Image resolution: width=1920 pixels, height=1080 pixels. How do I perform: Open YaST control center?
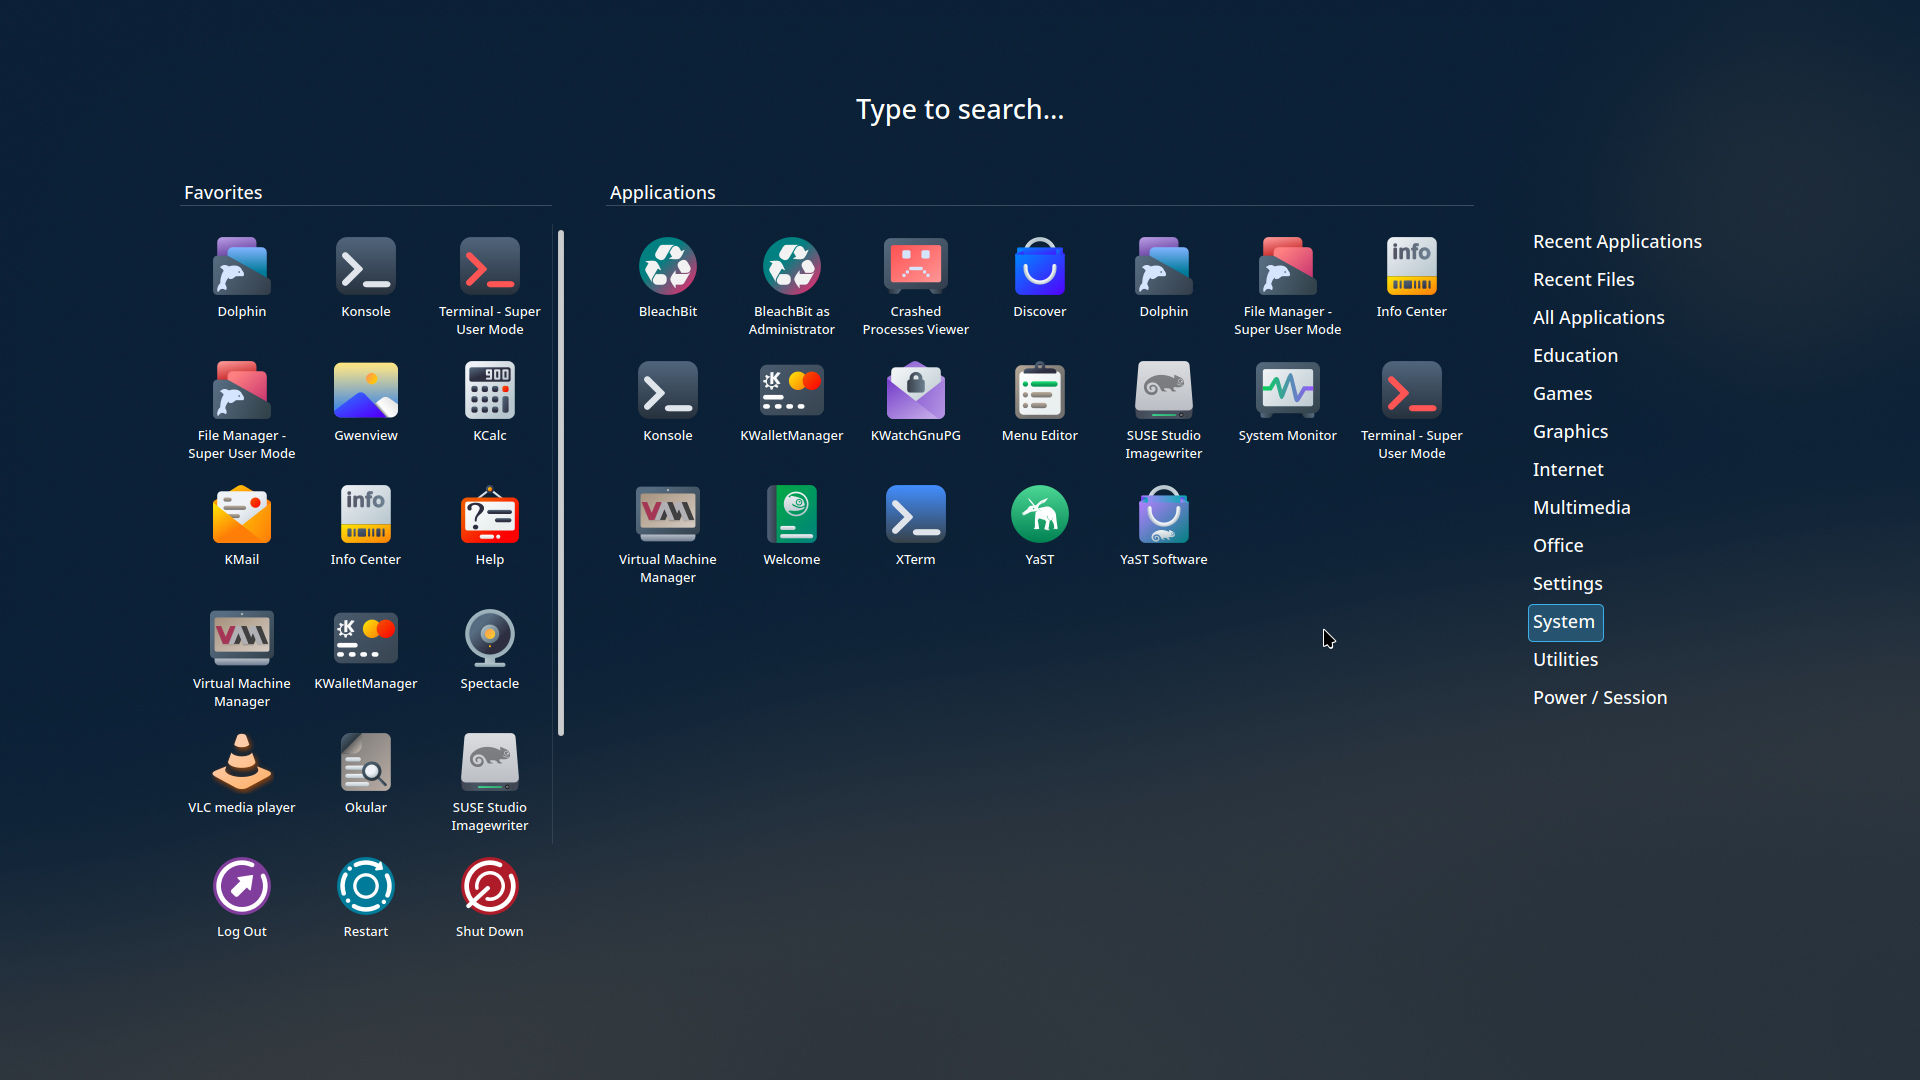point(1040,526)
